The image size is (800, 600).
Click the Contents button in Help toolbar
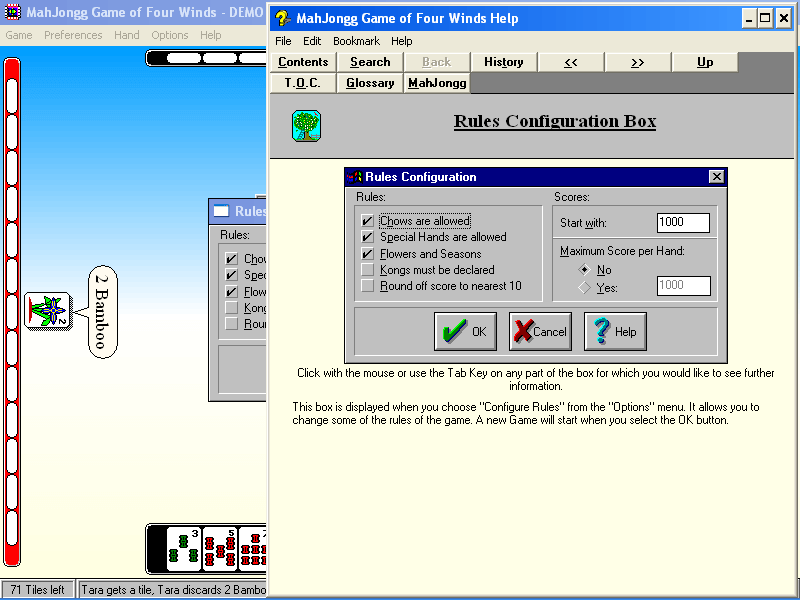click(x=303, y=62)
